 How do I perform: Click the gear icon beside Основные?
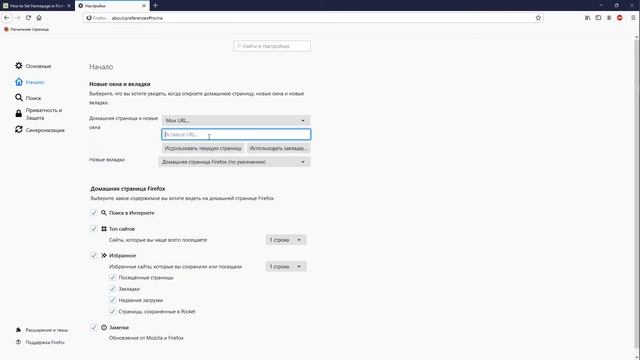point(19,65)
